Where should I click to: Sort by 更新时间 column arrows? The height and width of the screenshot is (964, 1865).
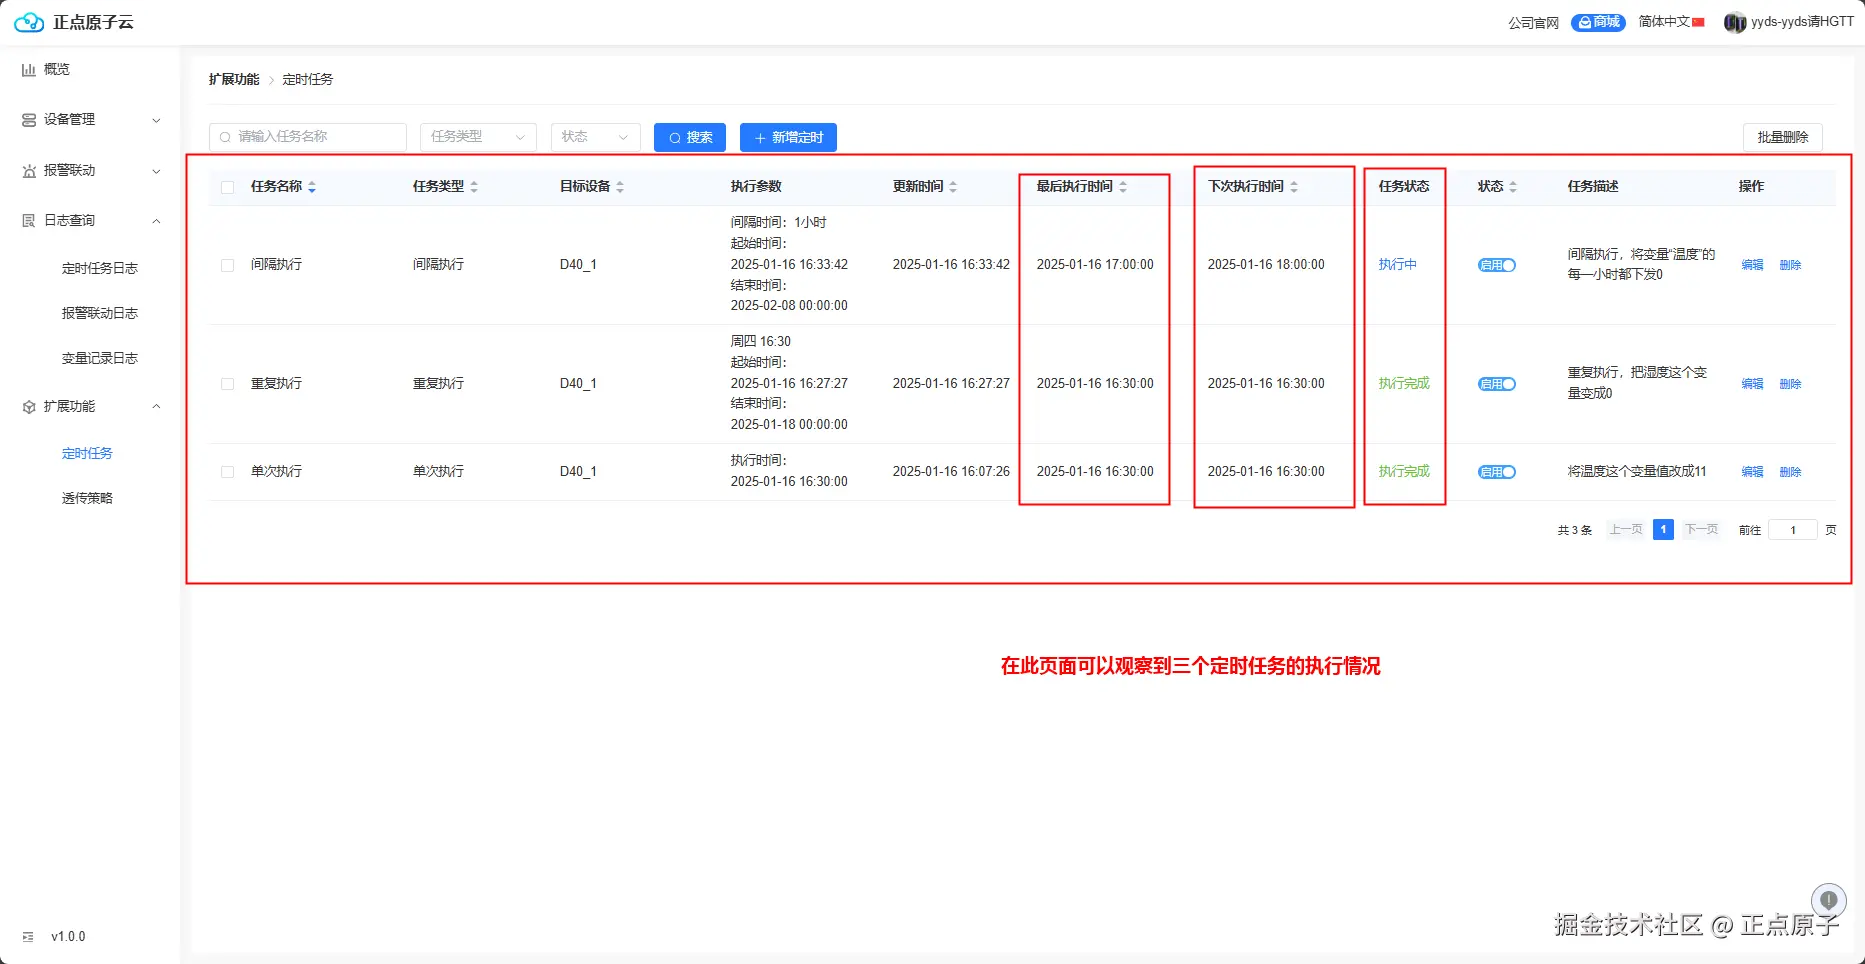pos(953,187)
